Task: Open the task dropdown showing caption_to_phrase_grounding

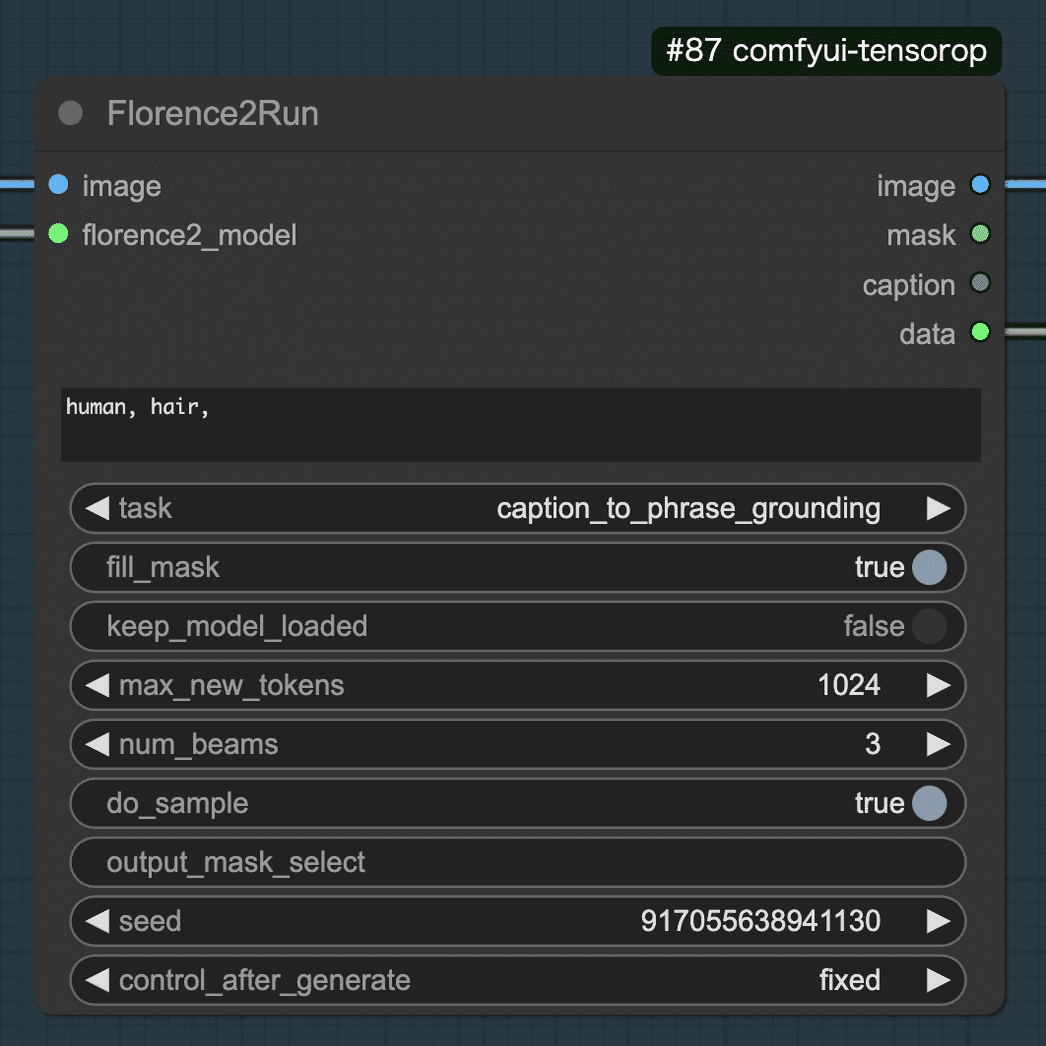Action: pos(688,509)
